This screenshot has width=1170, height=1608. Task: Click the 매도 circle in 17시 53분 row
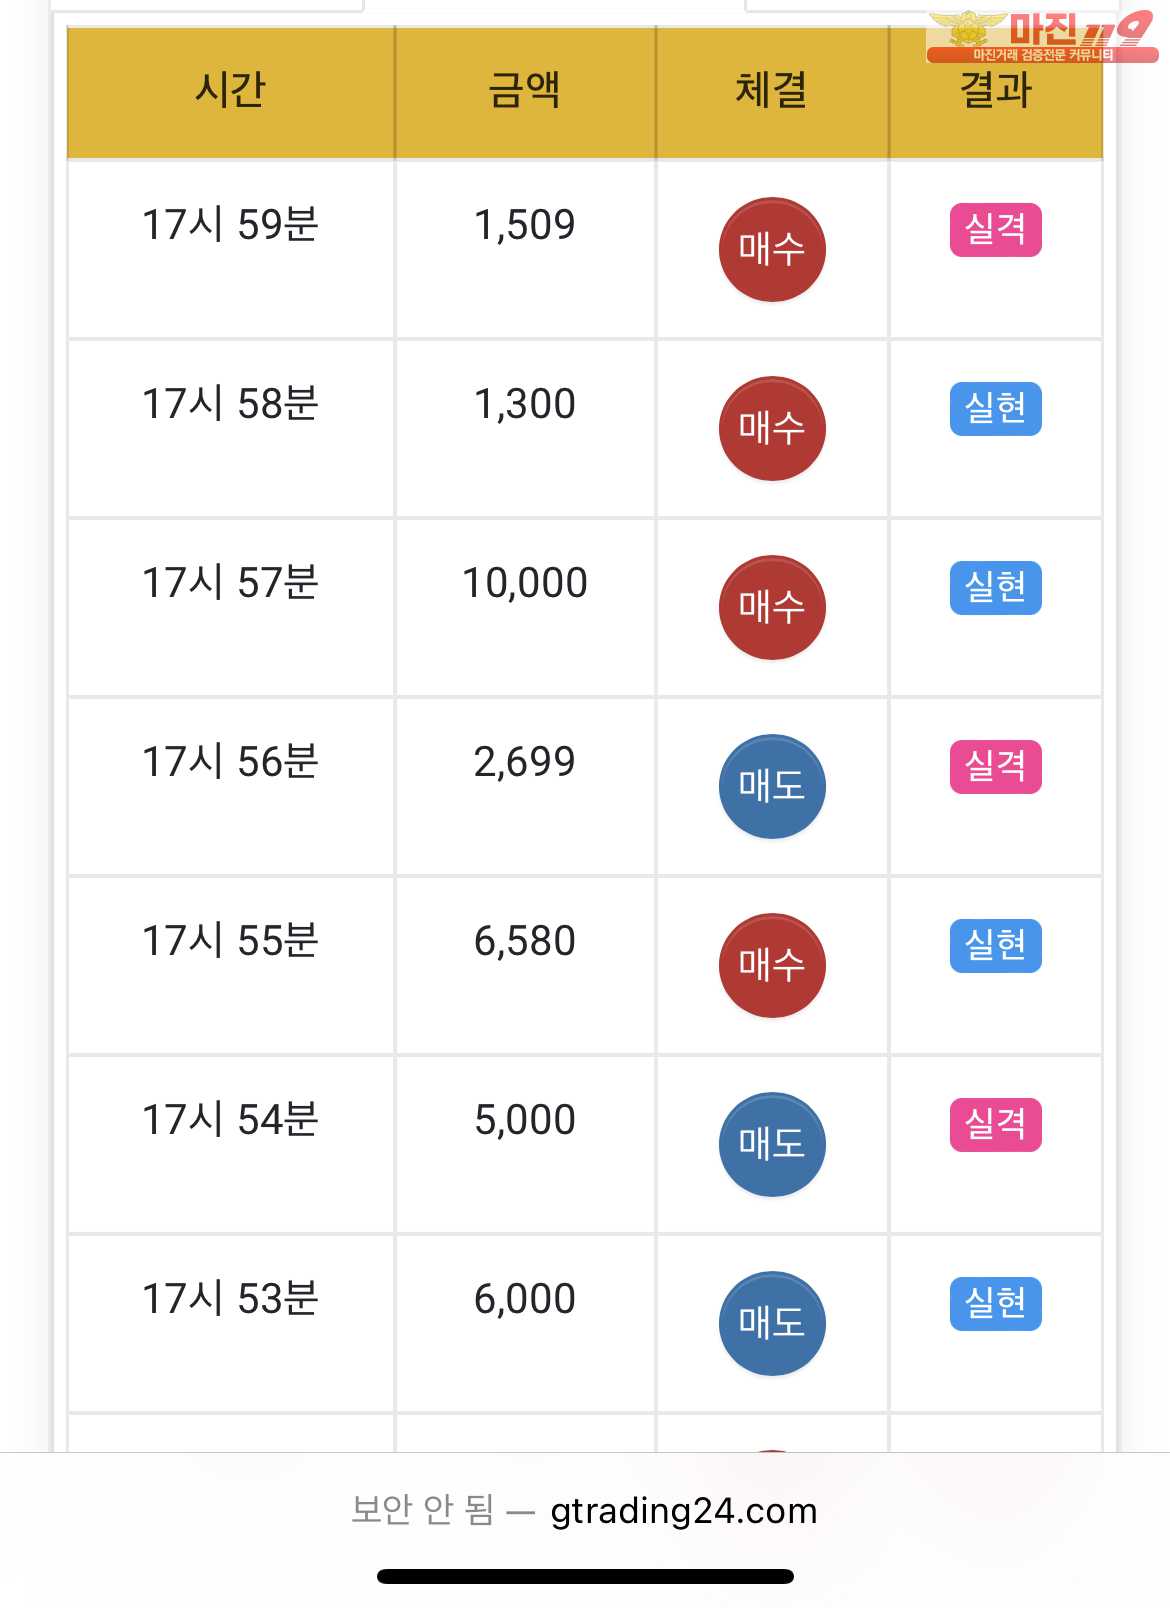(x=772, y=1323)
